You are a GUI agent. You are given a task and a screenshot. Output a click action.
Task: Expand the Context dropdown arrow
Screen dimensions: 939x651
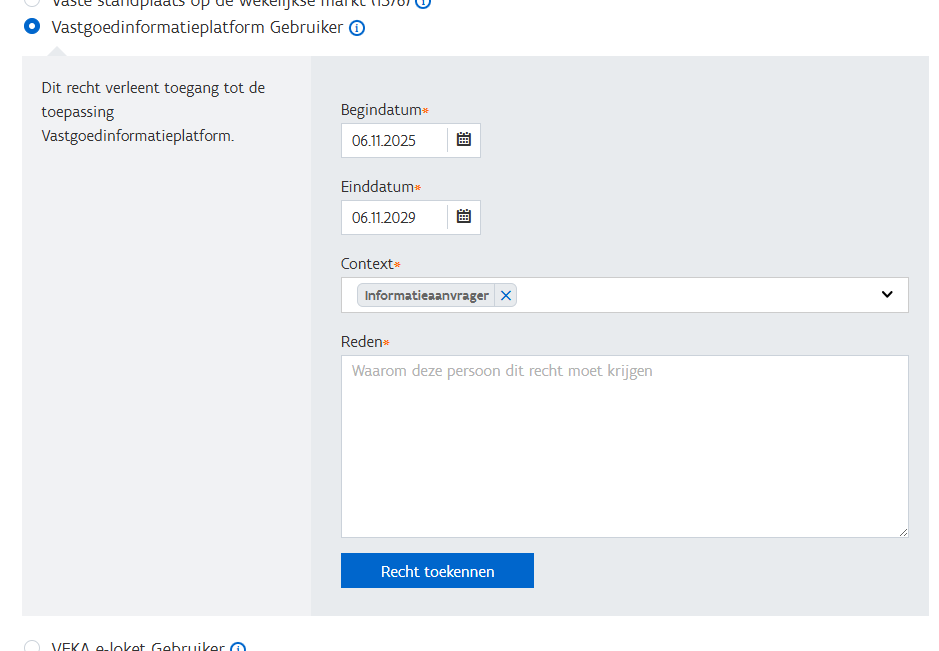[887, 295]
